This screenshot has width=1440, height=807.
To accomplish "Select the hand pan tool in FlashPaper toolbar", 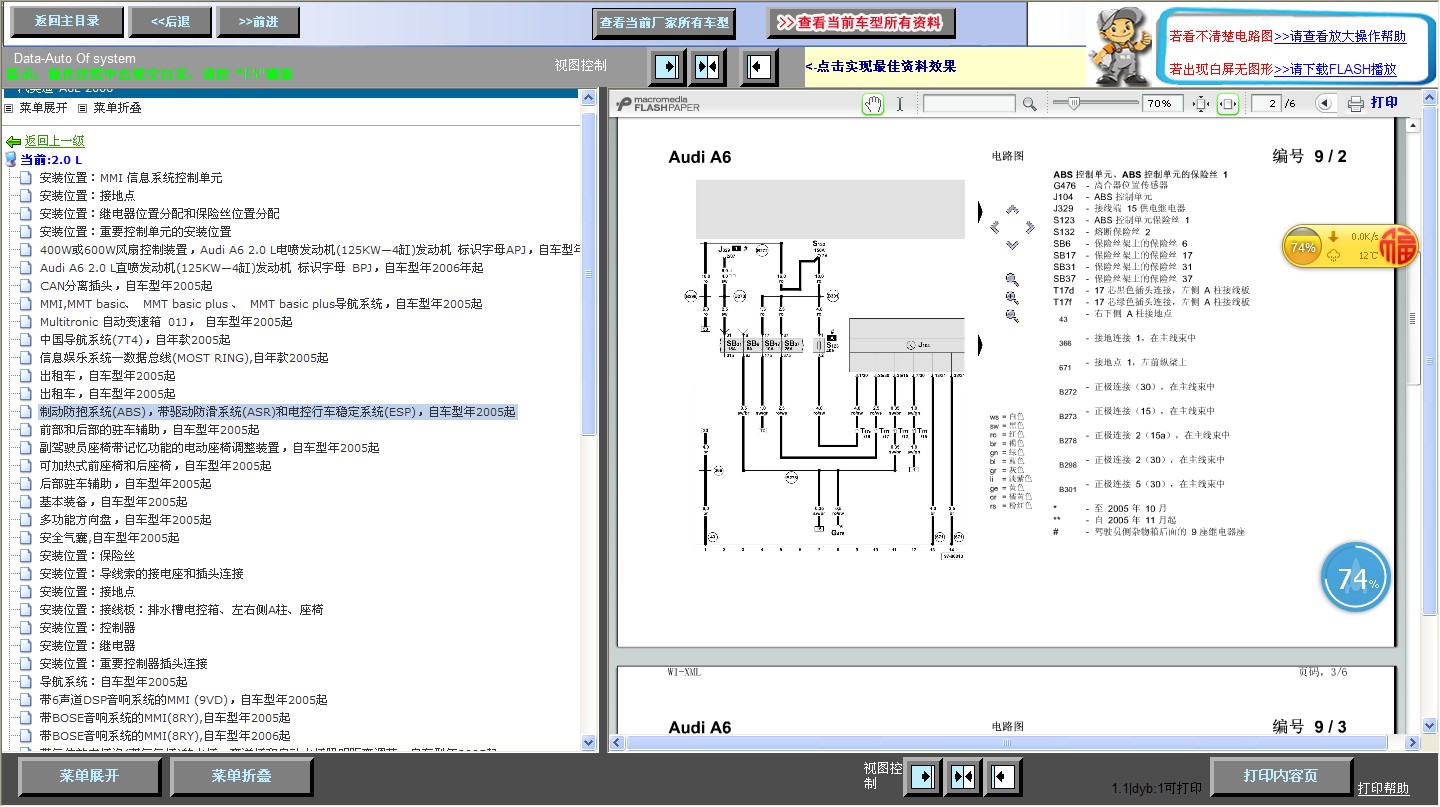I will pos(873,103).
